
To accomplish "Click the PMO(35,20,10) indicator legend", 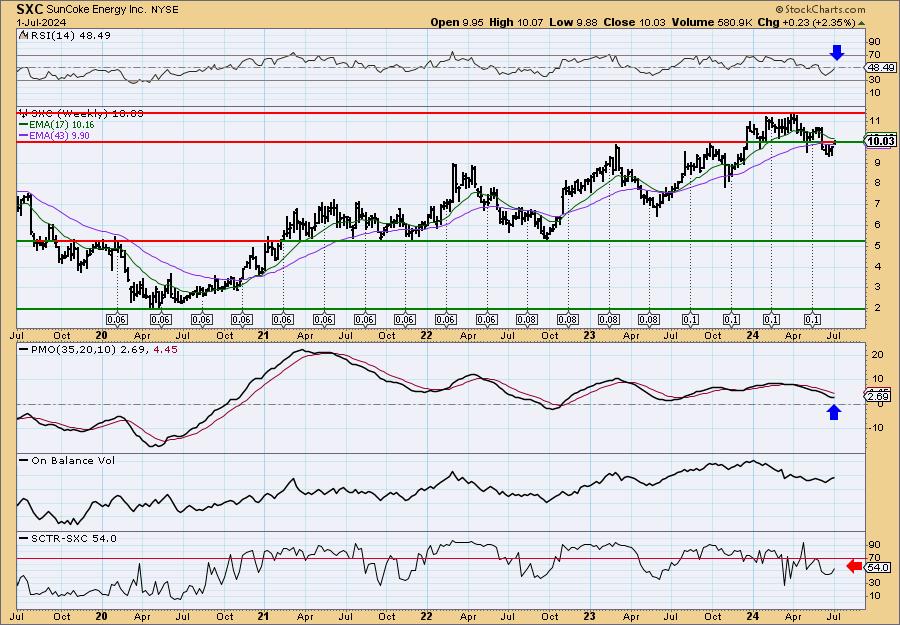I will pyautogui.click(x=99, y=349).
